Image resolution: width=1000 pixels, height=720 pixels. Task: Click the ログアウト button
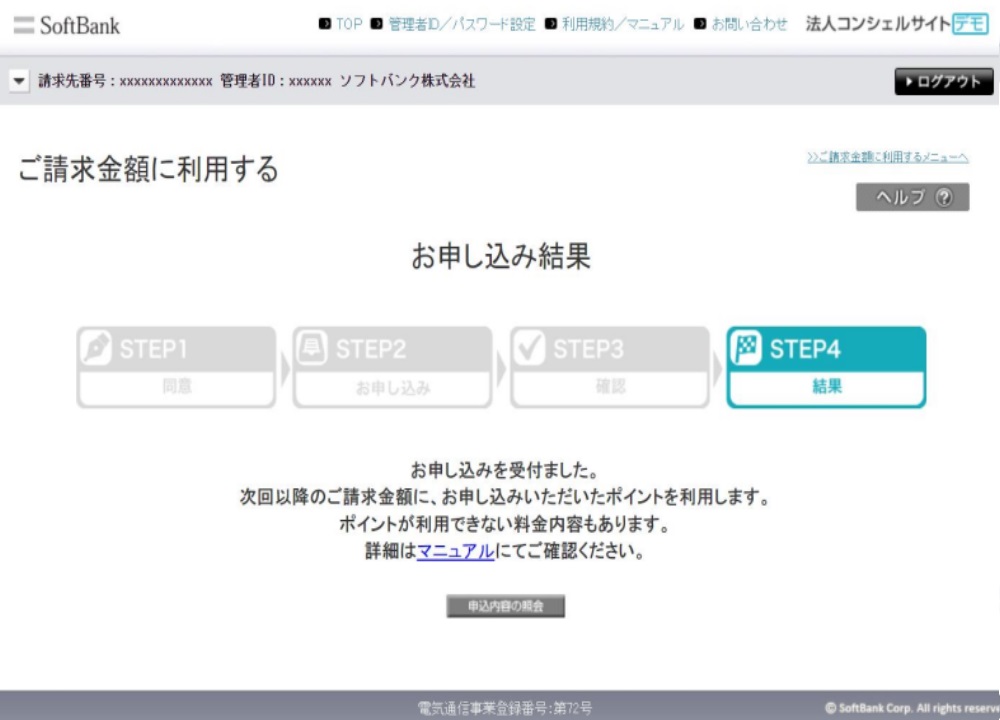click(942, 82)
